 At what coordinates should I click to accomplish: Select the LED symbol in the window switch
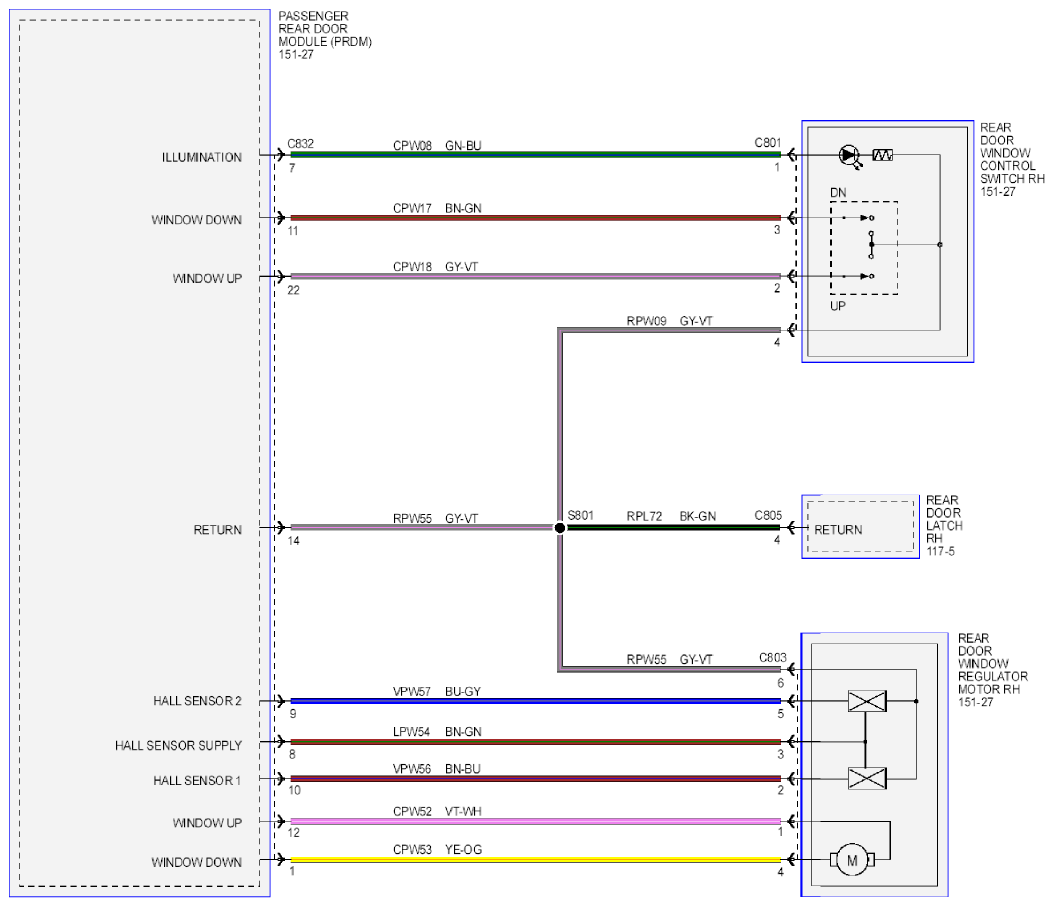[850, 155]
